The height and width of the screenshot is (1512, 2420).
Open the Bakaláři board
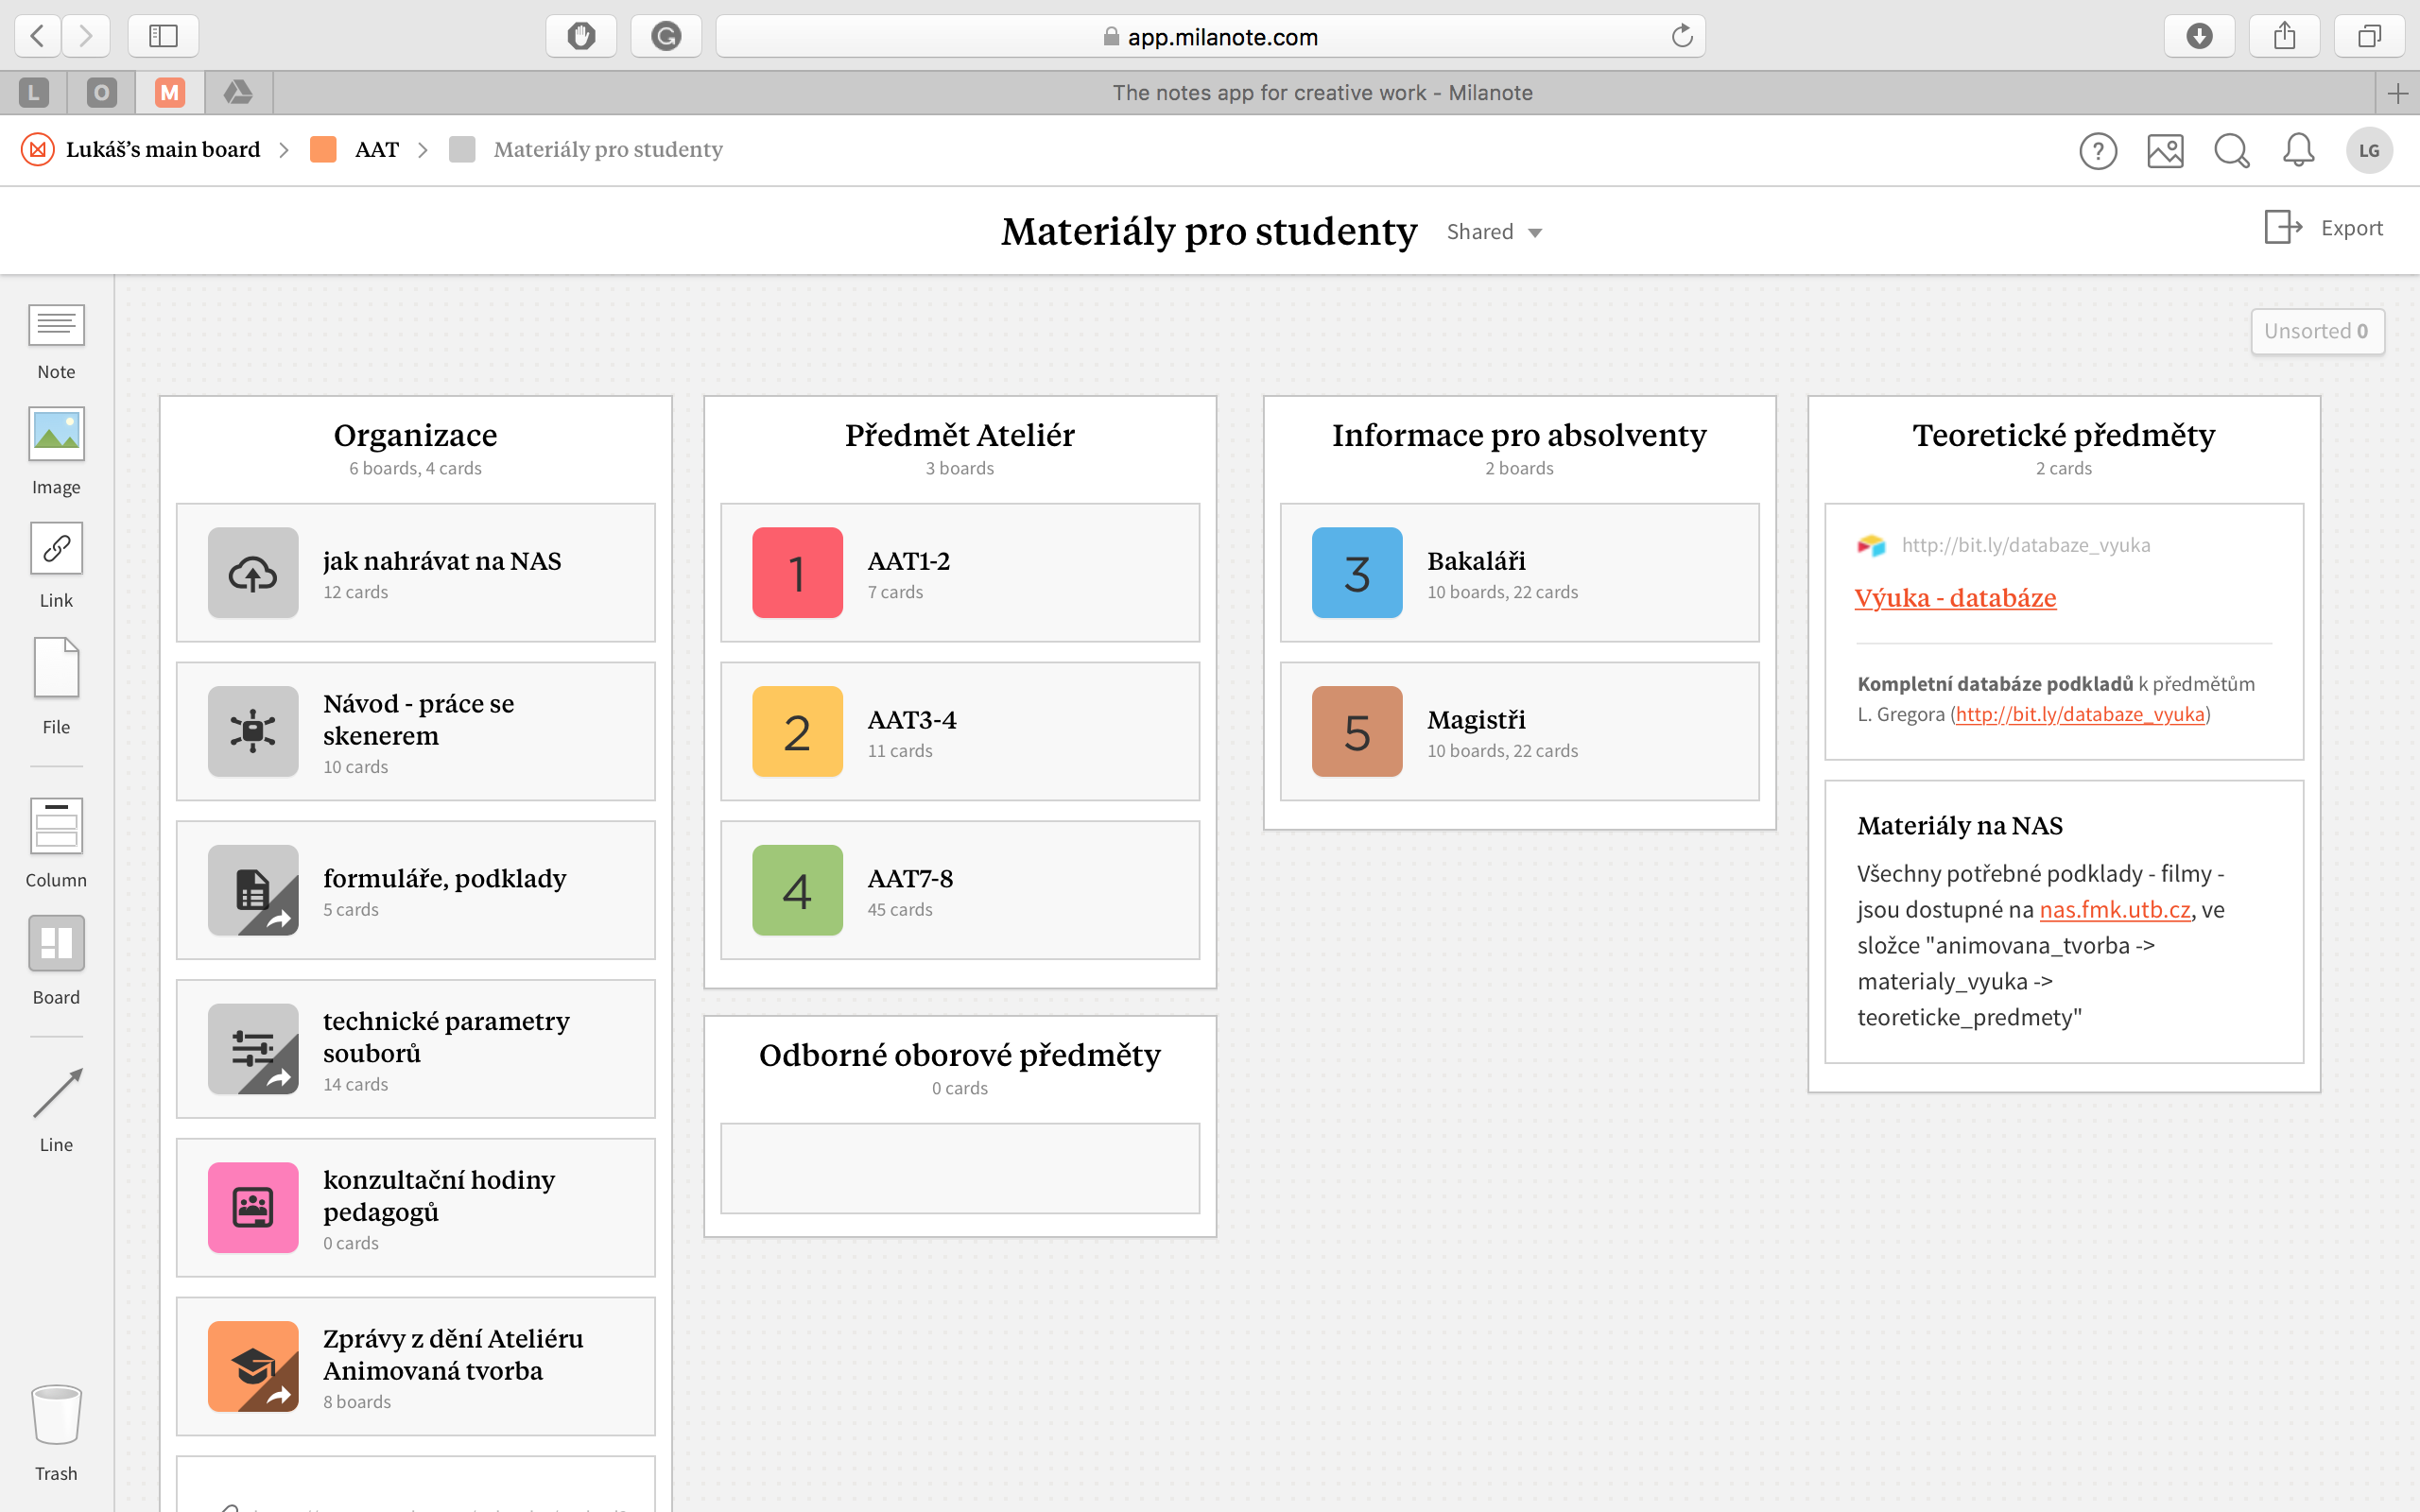1518,573
